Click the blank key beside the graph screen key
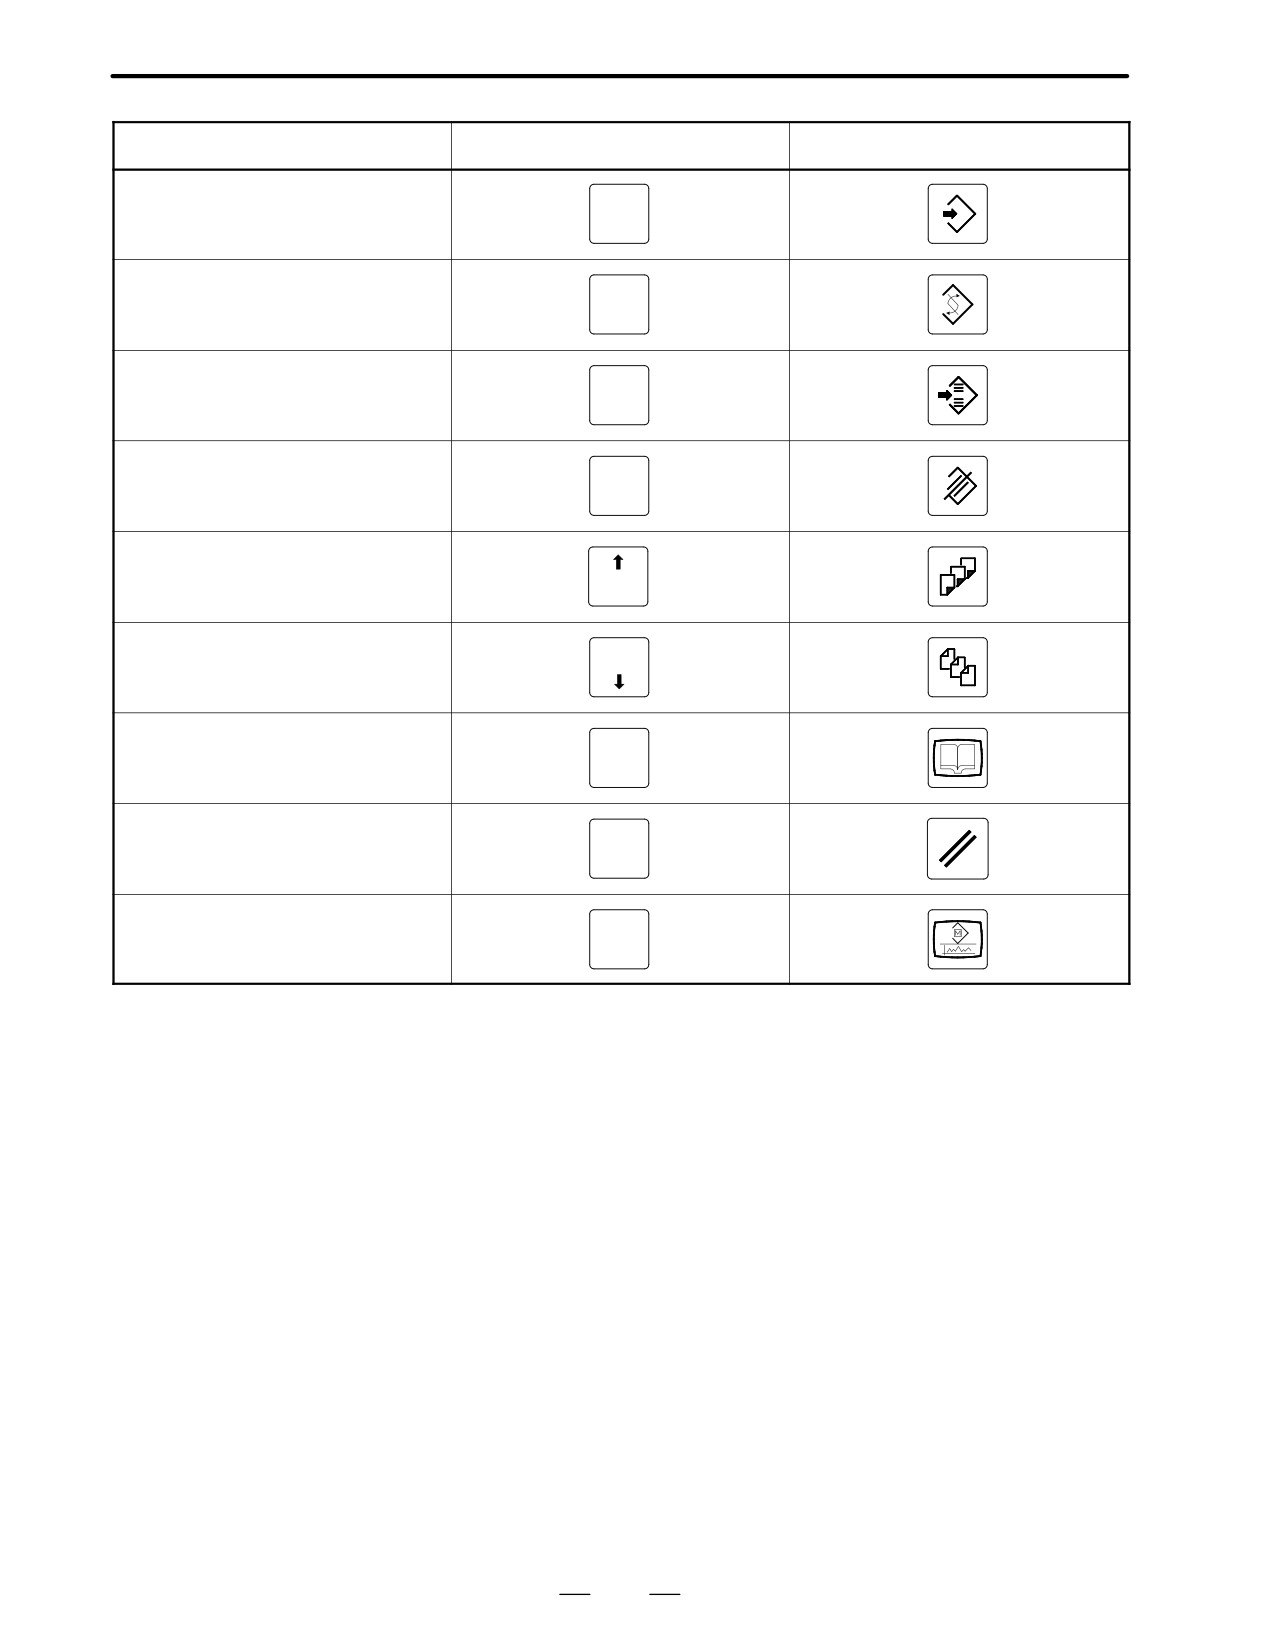This screenshot has height=1650, width=1275. coord(618,939)
